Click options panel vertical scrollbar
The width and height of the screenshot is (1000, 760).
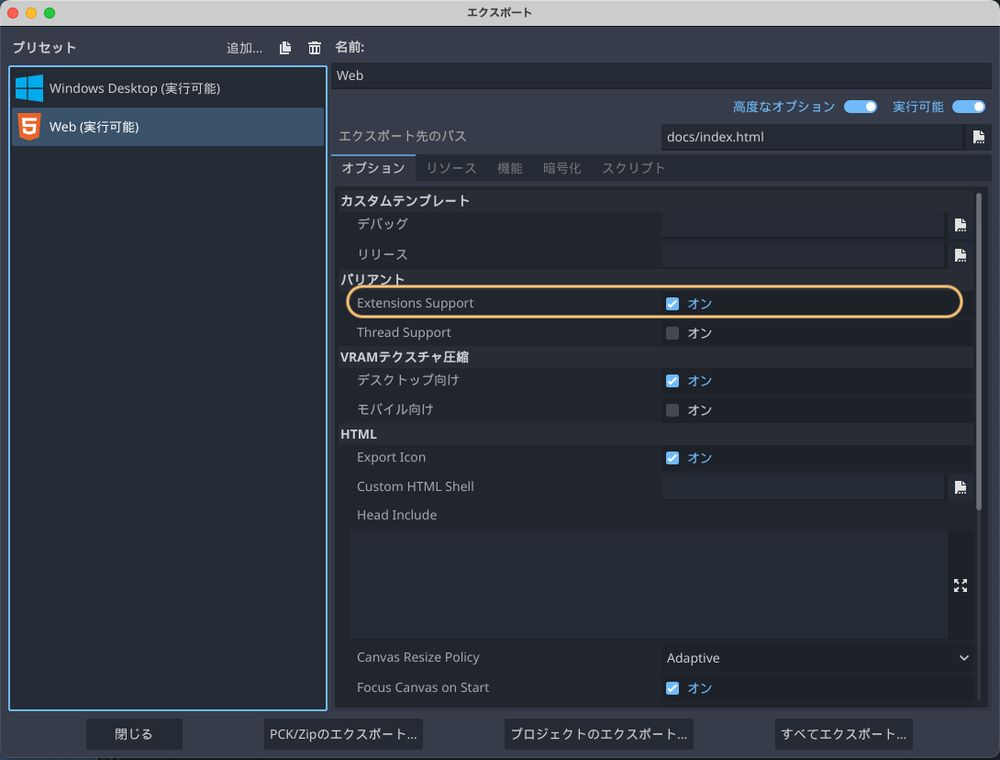click(979, 351)
